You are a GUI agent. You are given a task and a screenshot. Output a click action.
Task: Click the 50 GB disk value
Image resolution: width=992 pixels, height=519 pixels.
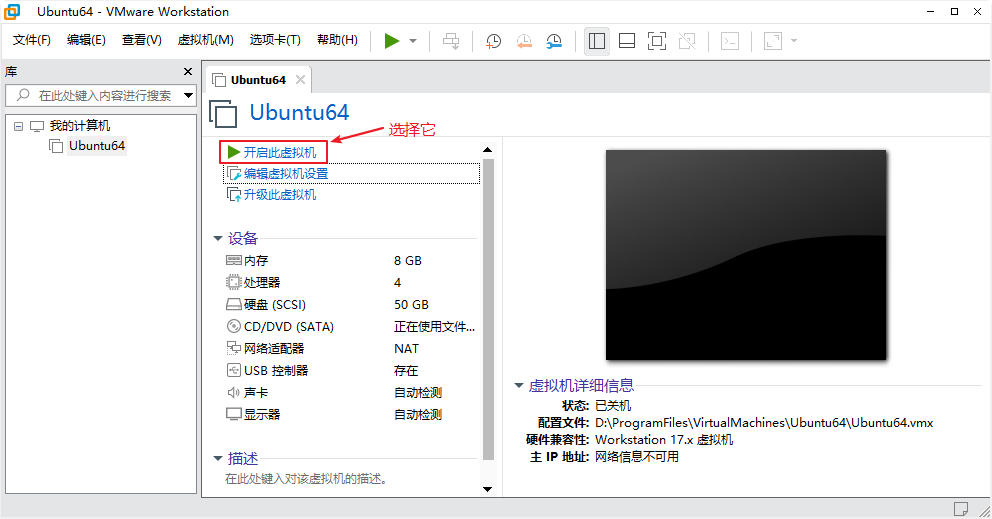pyautogui.click(x=411, y=304)
